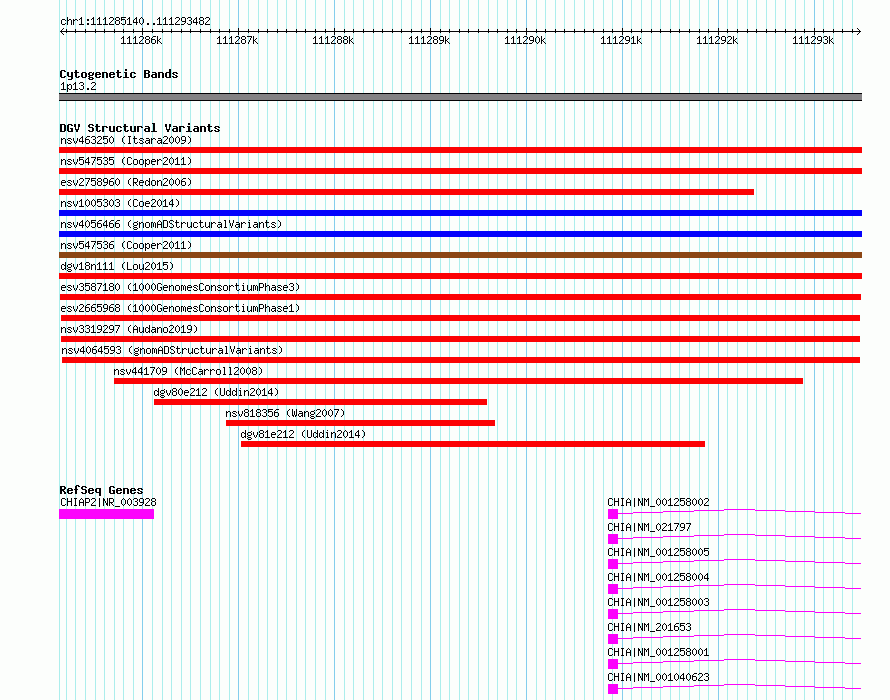Screen dimensions: 890x700
Task: Click dgv18n111 (Lou2015) variant label
Action: coord(117,266)
